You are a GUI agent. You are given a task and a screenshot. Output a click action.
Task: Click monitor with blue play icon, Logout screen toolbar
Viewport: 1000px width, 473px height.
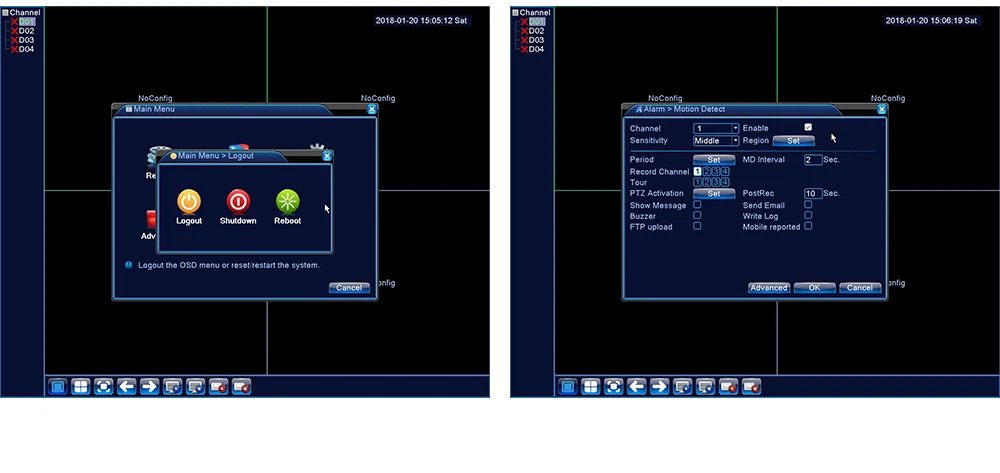tap(173, 386)
